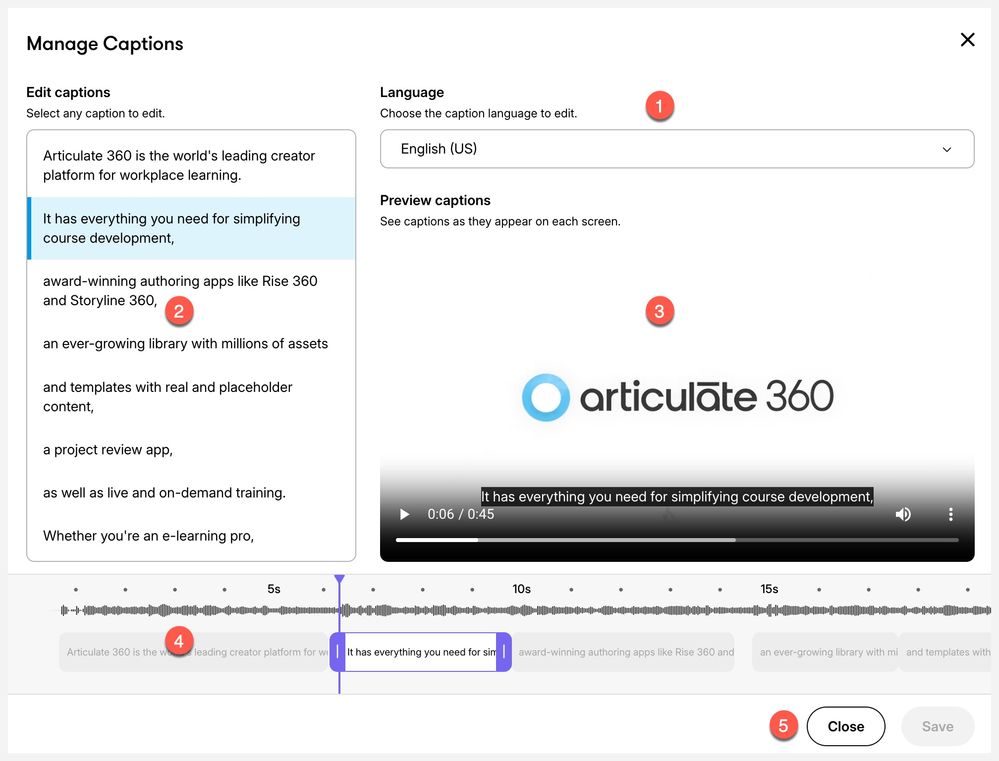Click the caption overlay text in video
999x761 pixels.
pyautogui.click(x=677, y=496)
